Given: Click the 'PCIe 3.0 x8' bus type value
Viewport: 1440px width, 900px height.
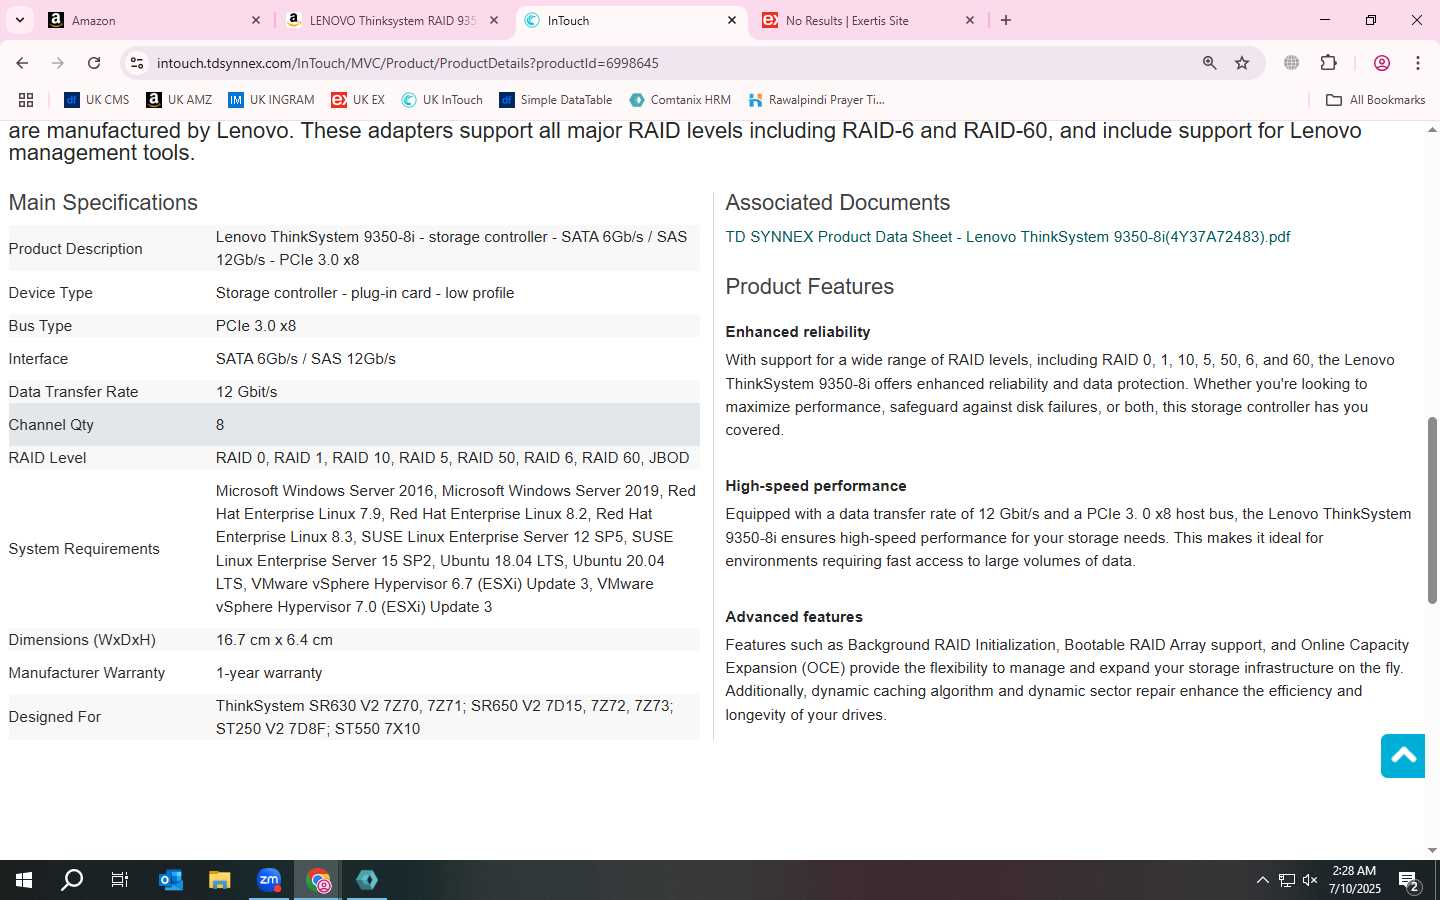Looking at the screenshot, I should tap(256, 326).
